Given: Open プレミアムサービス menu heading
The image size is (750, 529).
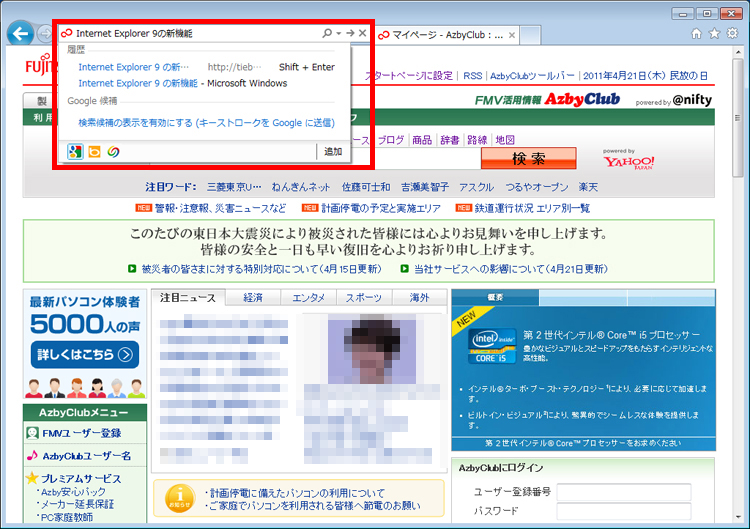Looking at the screenshot, I should [80, 478].
